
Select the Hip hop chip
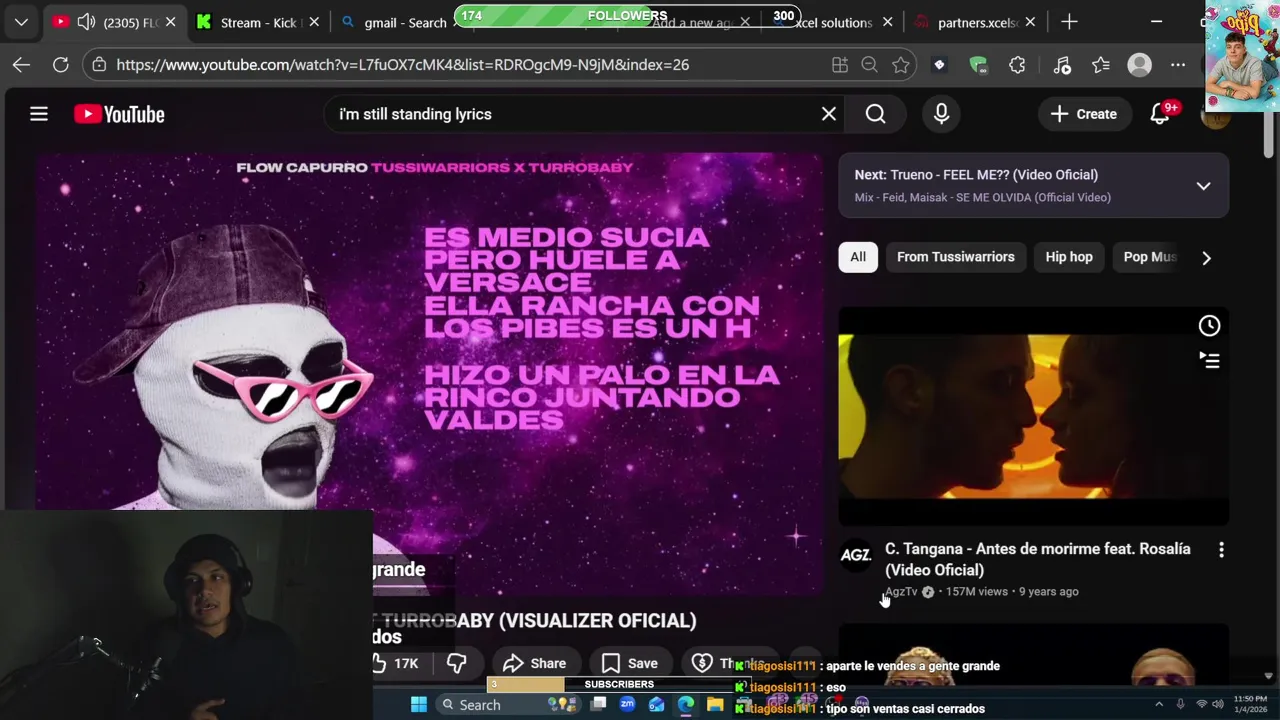click(1069, 257)
